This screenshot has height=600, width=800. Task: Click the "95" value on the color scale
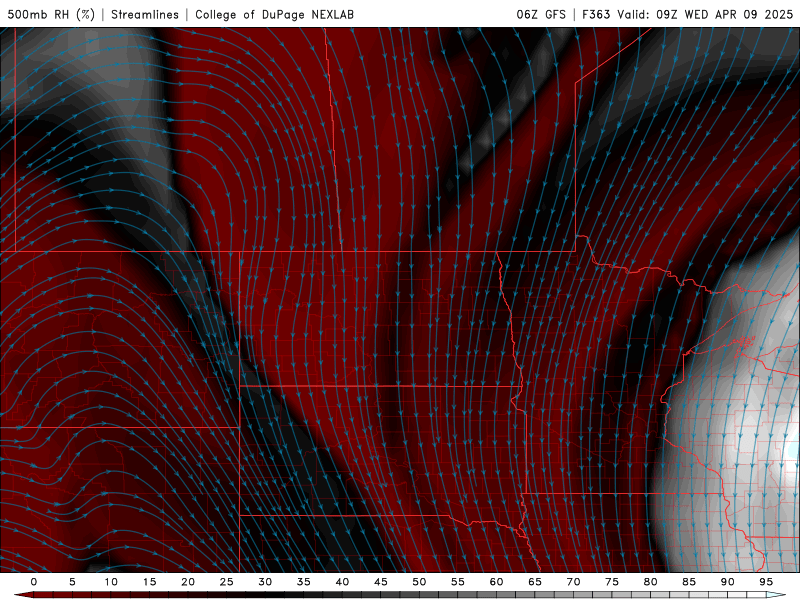pyautogui.click(x=766, y=582)
